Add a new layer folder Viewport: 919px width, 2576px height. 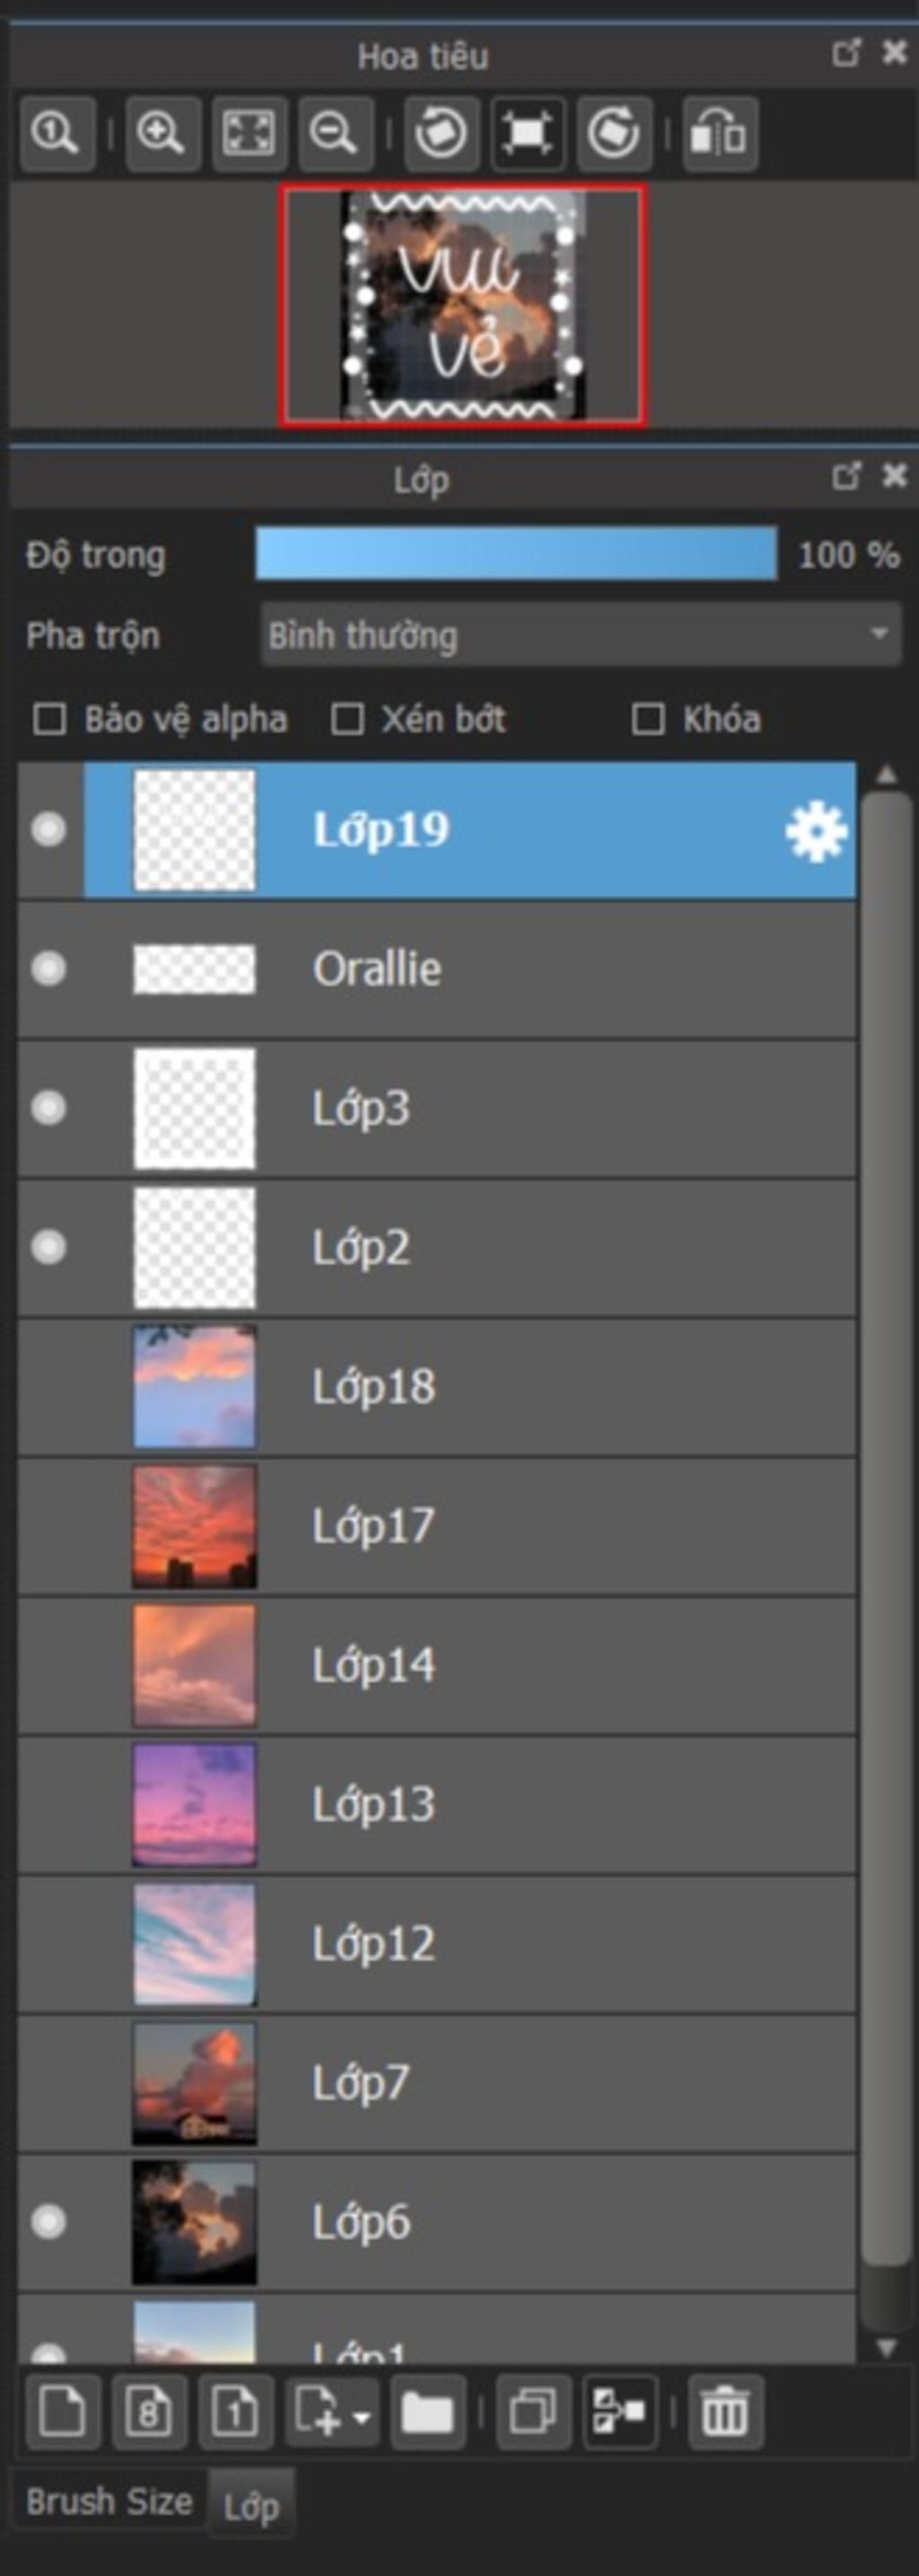tap(427, 2411)
